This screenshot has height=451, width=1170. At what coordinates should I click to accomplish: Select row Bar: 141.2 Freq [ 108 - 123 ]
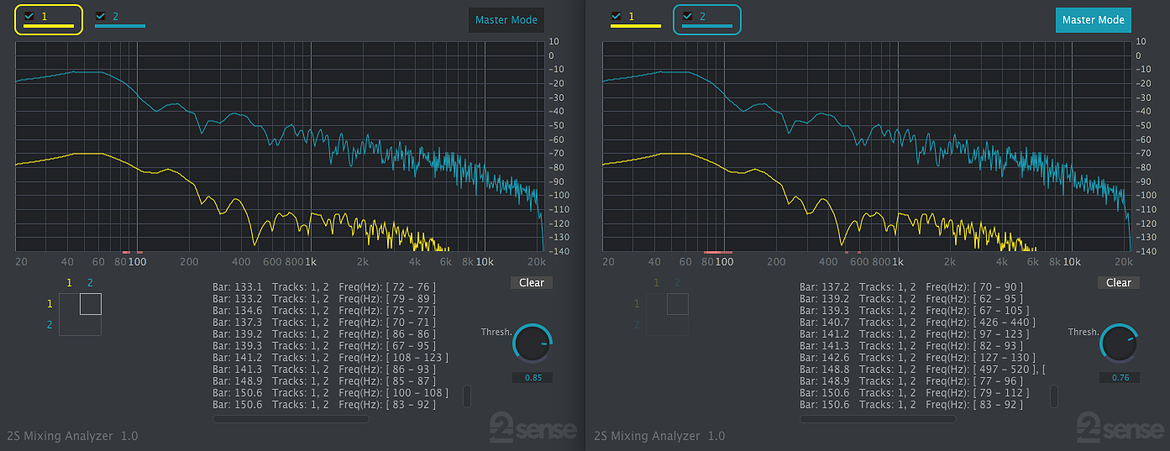(330, 358)
